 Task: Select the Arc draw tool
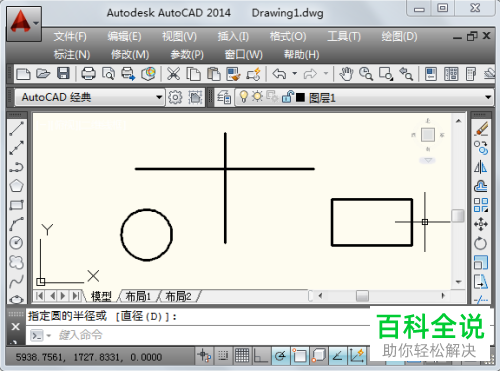[16, 224]
